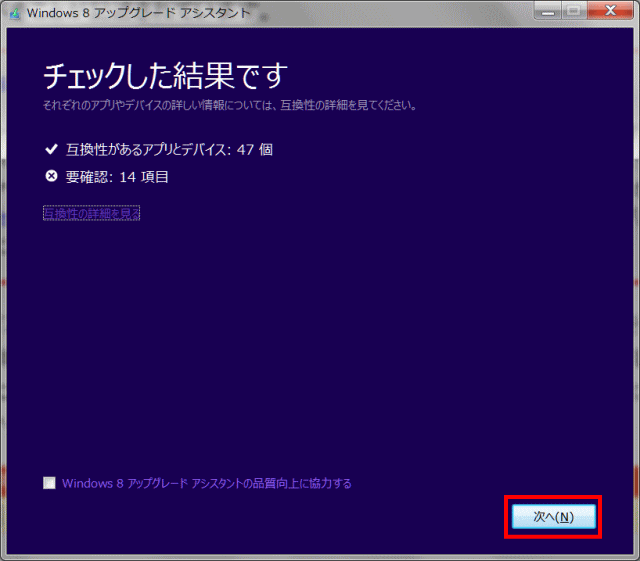
Task: Click the Windows 8 Upgrade Assistant title icon
Action: coord(15,13)
